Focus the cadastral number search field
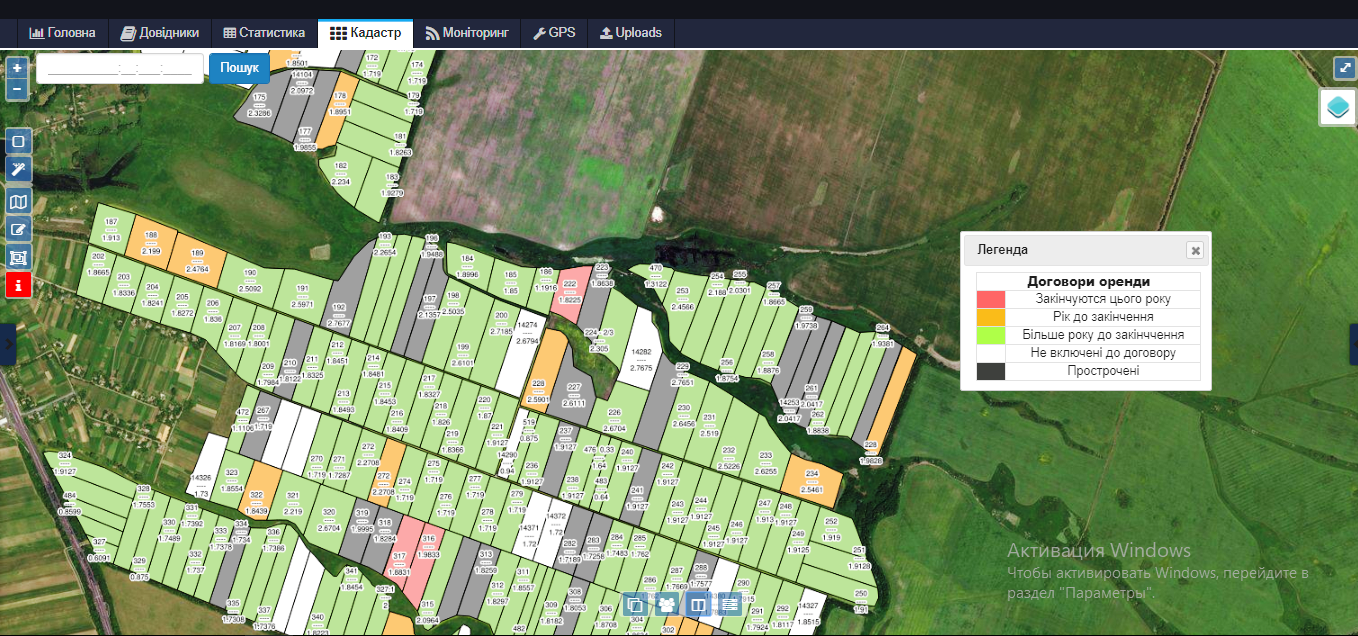The image size is (1358, 636). click(120, 68)
